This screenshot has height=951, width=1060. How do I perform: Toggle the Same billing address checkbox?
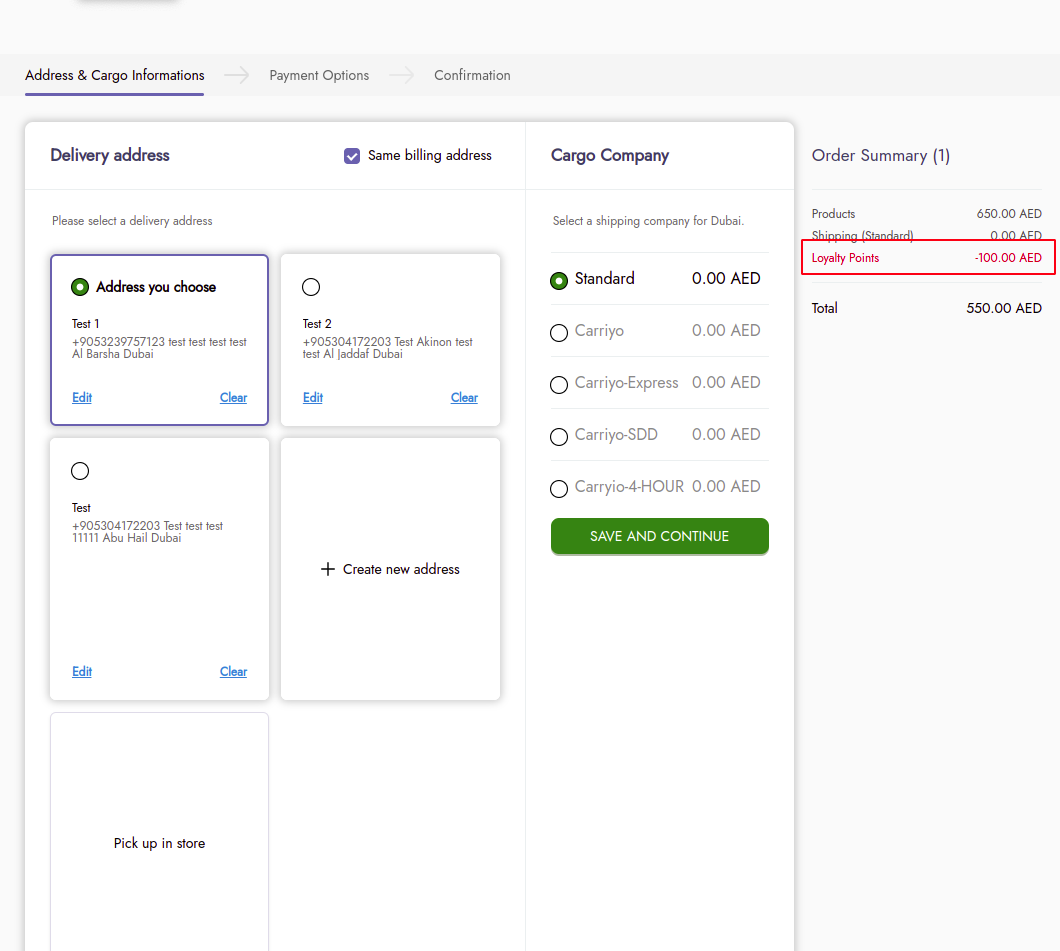352,156
